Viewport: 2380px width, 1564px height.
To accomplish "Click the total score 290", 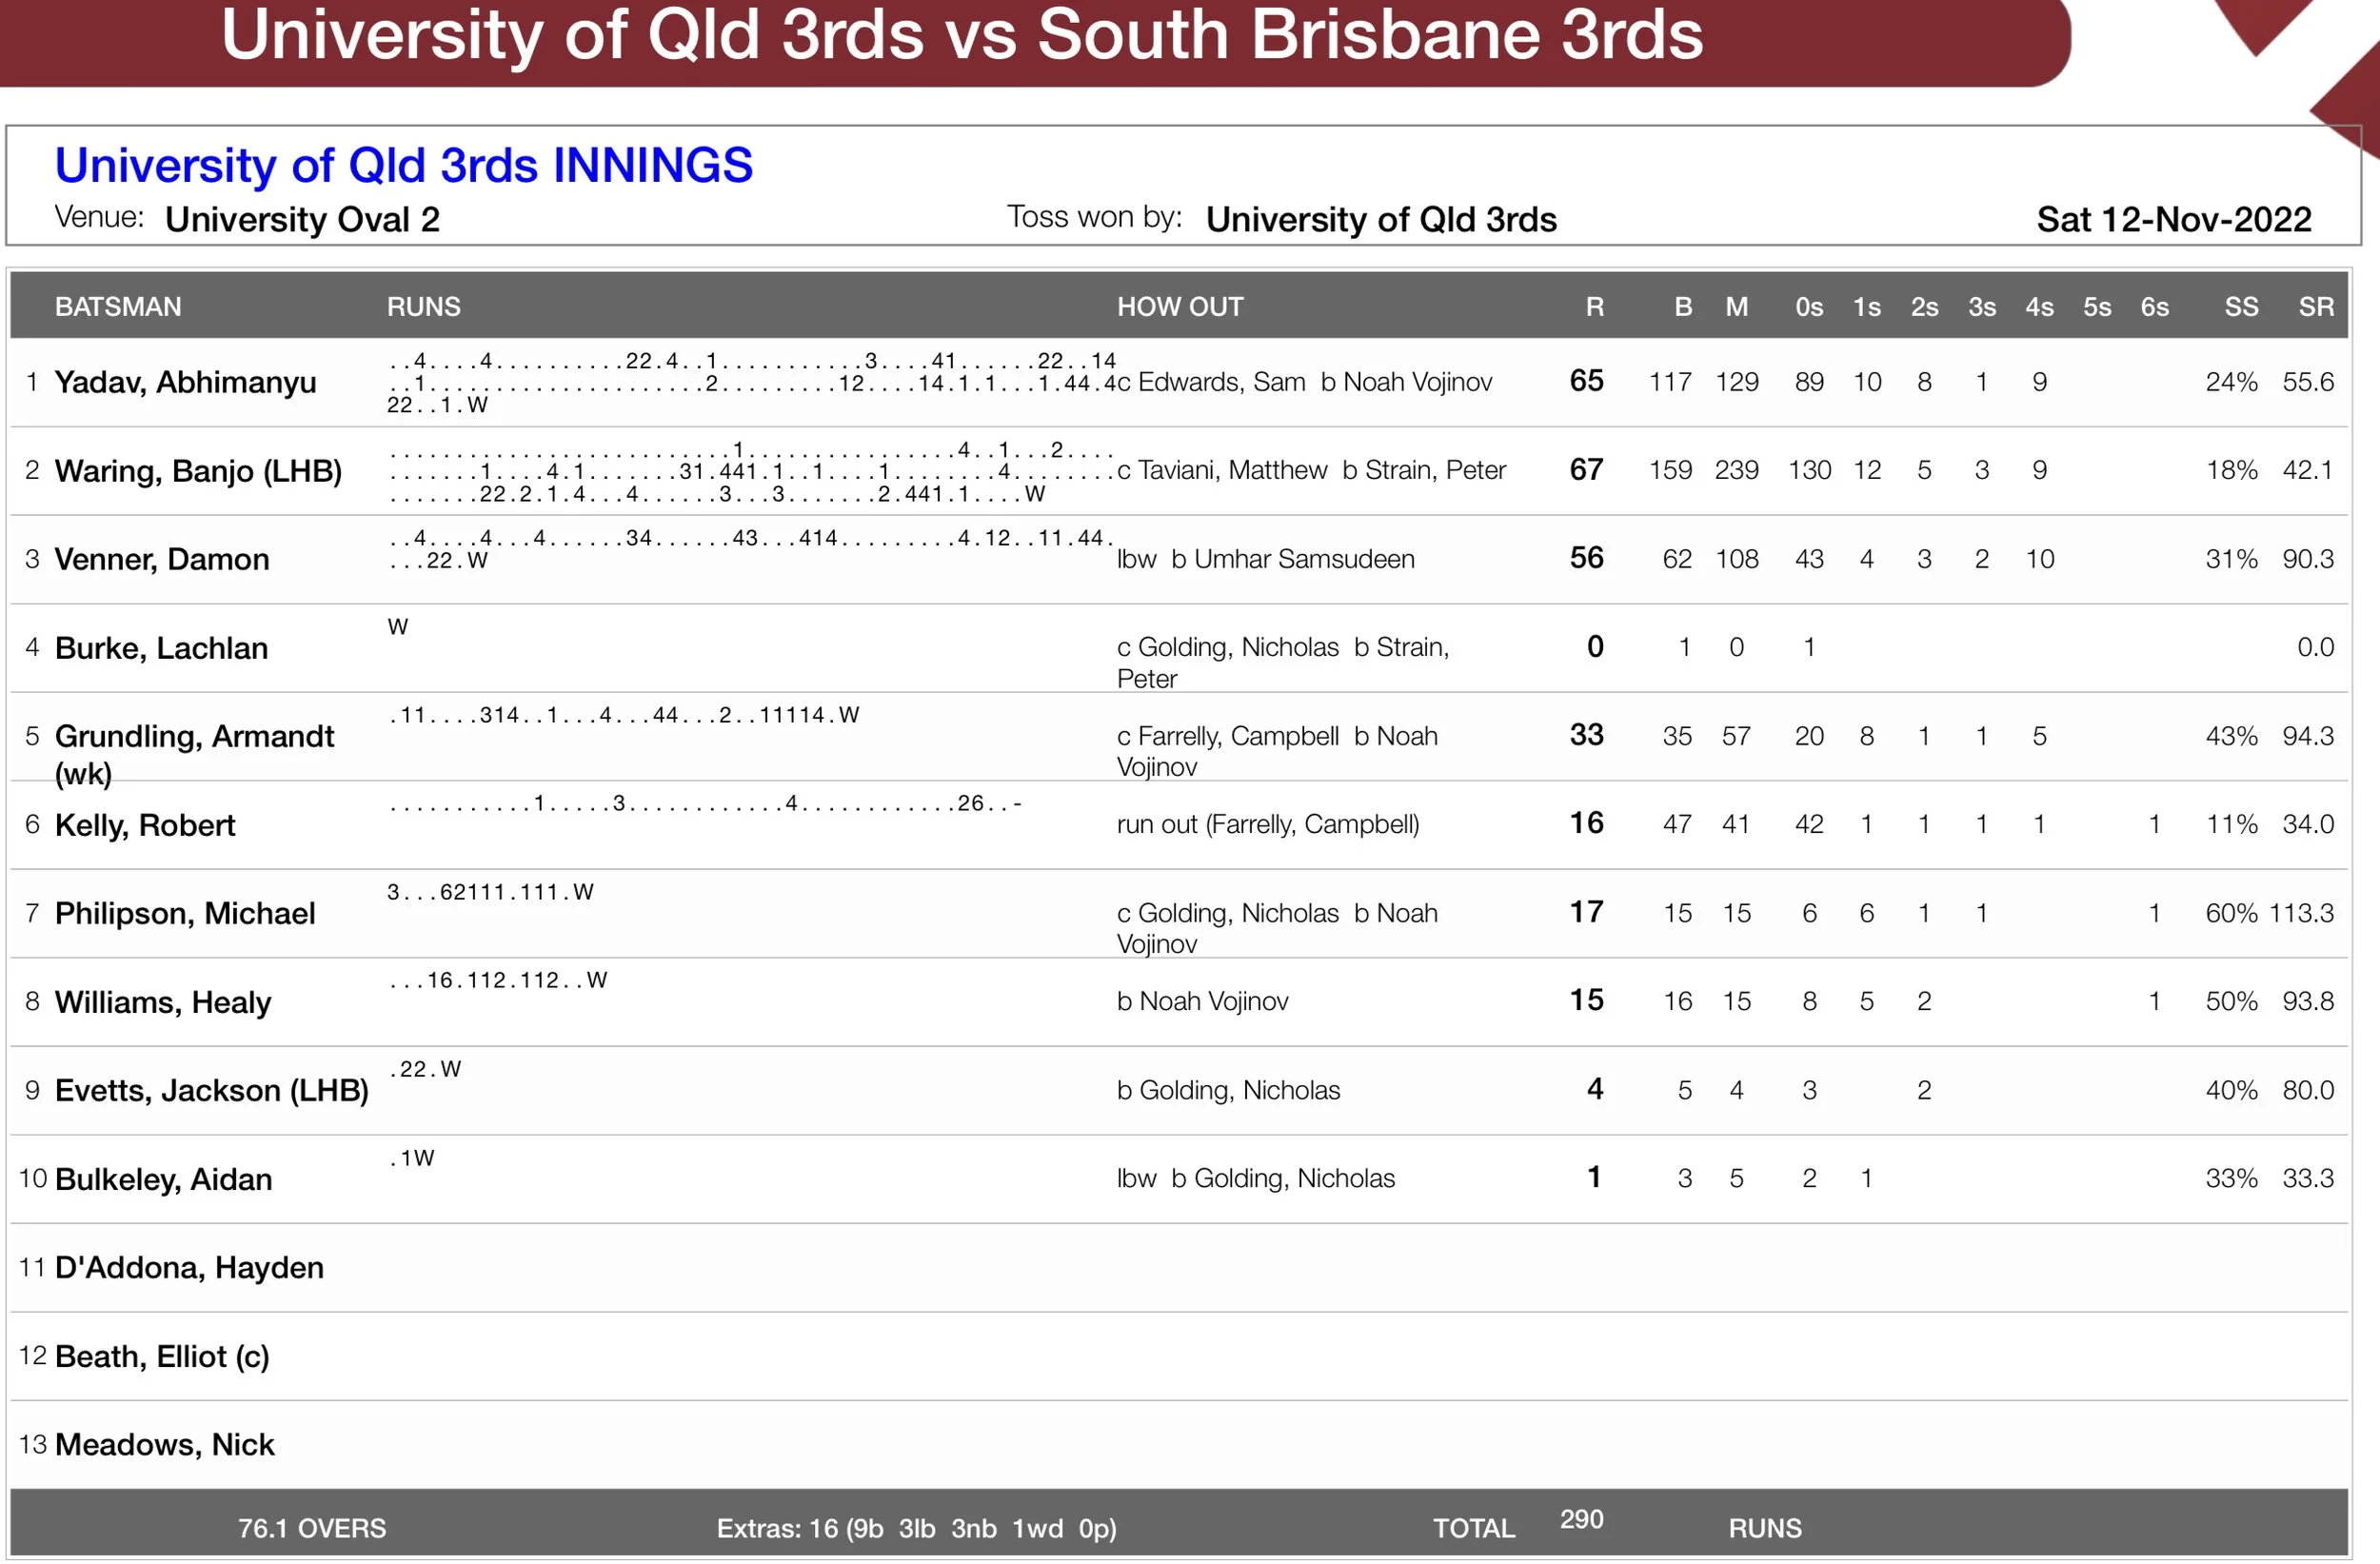I will tap(1581, 1519).
